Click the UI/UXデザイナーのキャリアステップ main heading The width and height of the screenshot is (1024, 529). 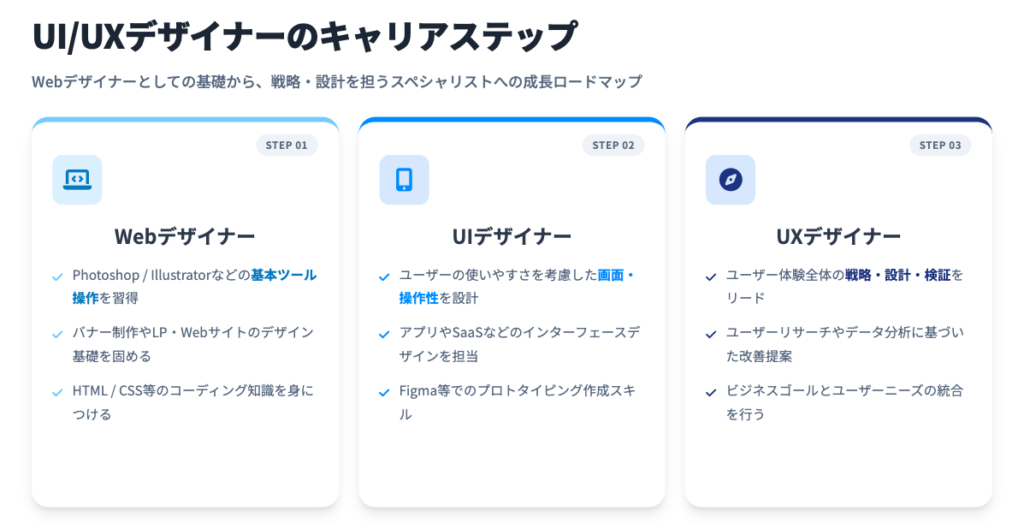304,37
